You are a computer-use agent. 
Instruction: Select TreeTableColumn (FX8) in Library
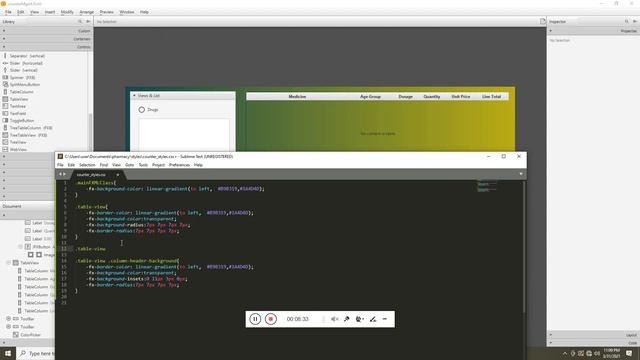coord(31,128)
